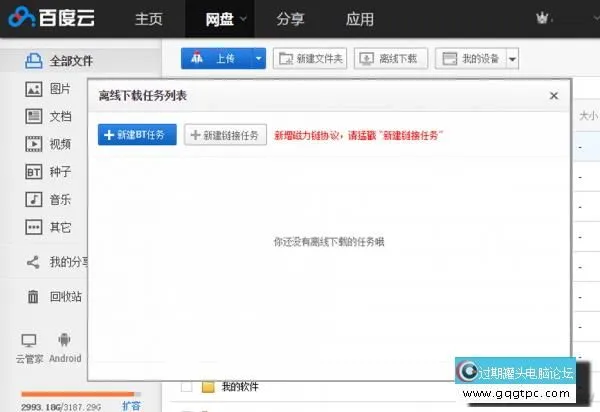Click the 扩容 link
Viewport: 600px width, 412px height.
[x=131, y=406]
